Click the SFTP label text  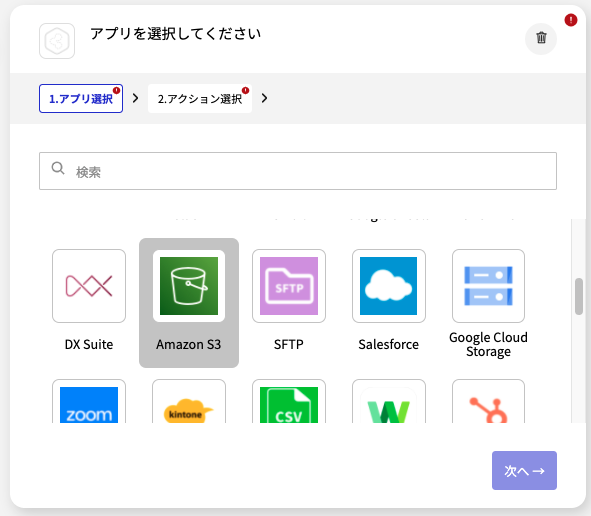tap(289, 345)
